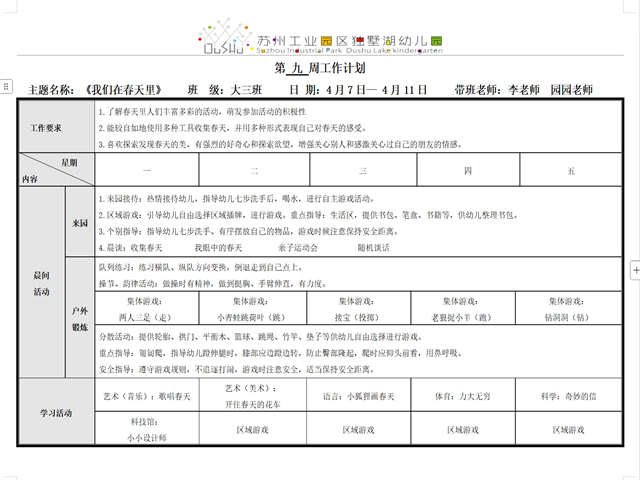Click the 艺术（音乐）：歌唱春天 cell
Screen dimensions: 640x480
147,397
